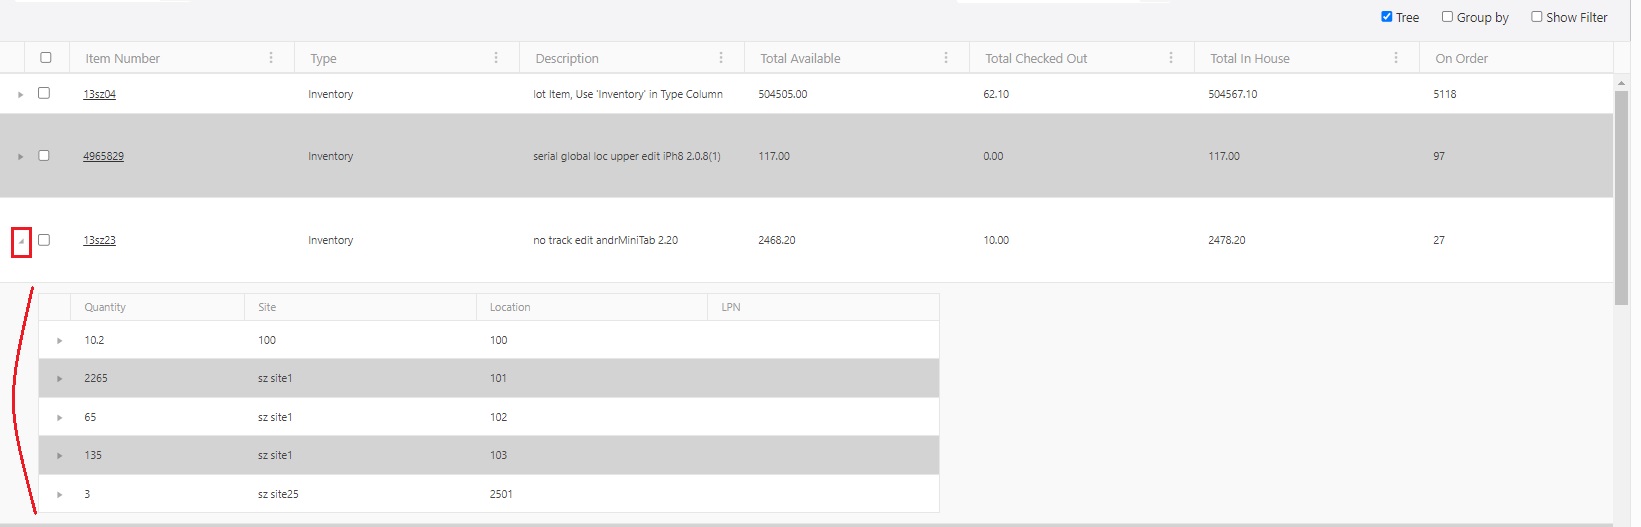Sort sub-grid by Site header
The height and width of the screenshot is (527, 1641).
267,307
